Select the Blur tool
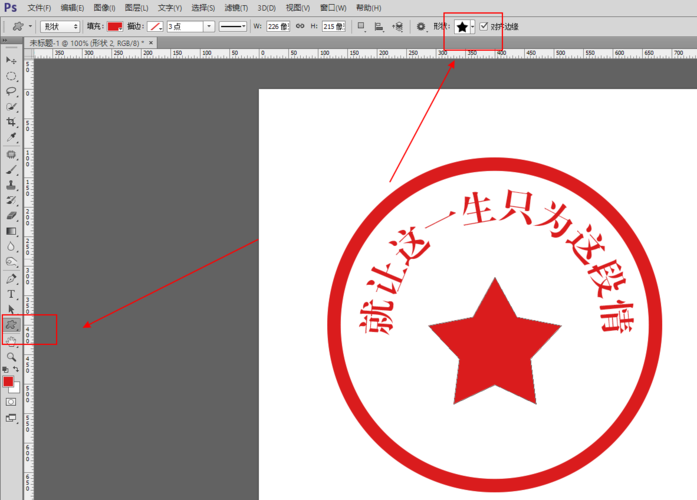The height and width of the screenshot is (500, 697). pyautogui.click(x=11, y=246)
